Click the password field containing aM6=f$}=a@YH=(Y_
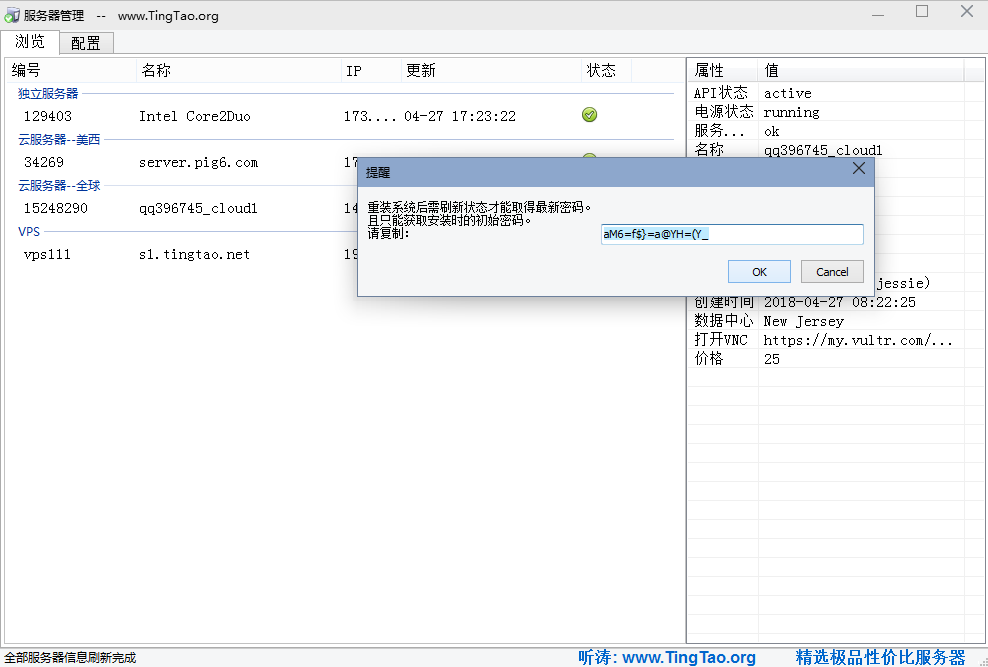The height and width of the screenshot is (667, 988). (x=732, y=234)
